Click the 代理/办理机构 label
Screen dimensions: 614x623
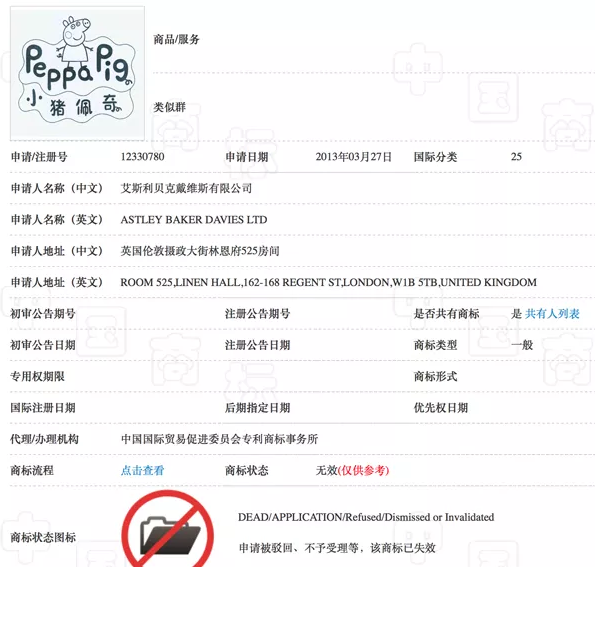tap(45, 439)
